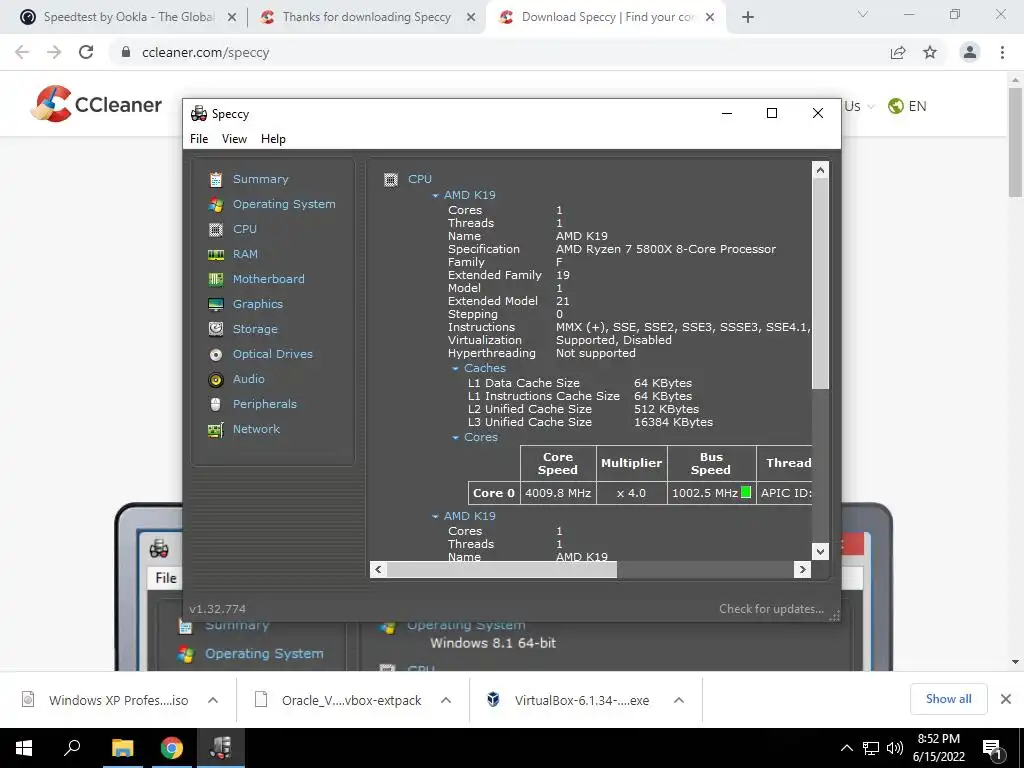Click the Optical Drives disc icon
The height and width of the screenshot is (768, 1024).
click(216, 355)
